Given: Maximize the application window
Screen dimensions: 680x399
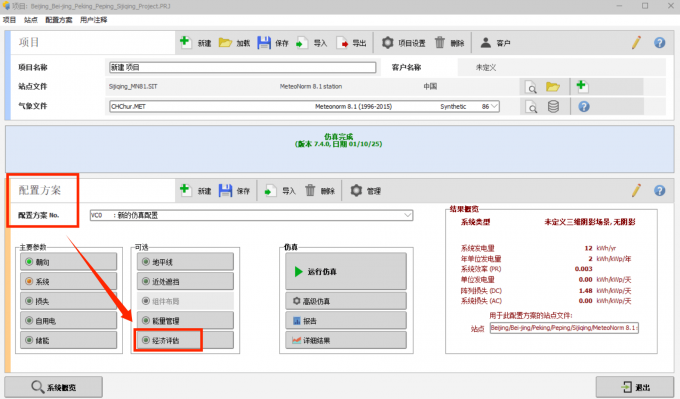Looking at the screenshot, I should tap(645, 6).
